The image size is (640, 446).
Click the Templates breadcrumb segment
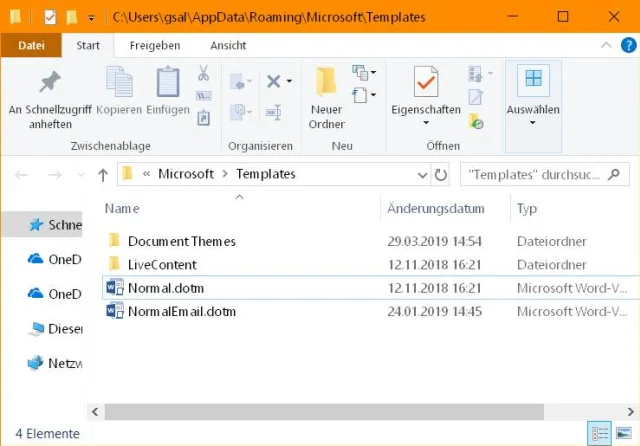point(266,174)
